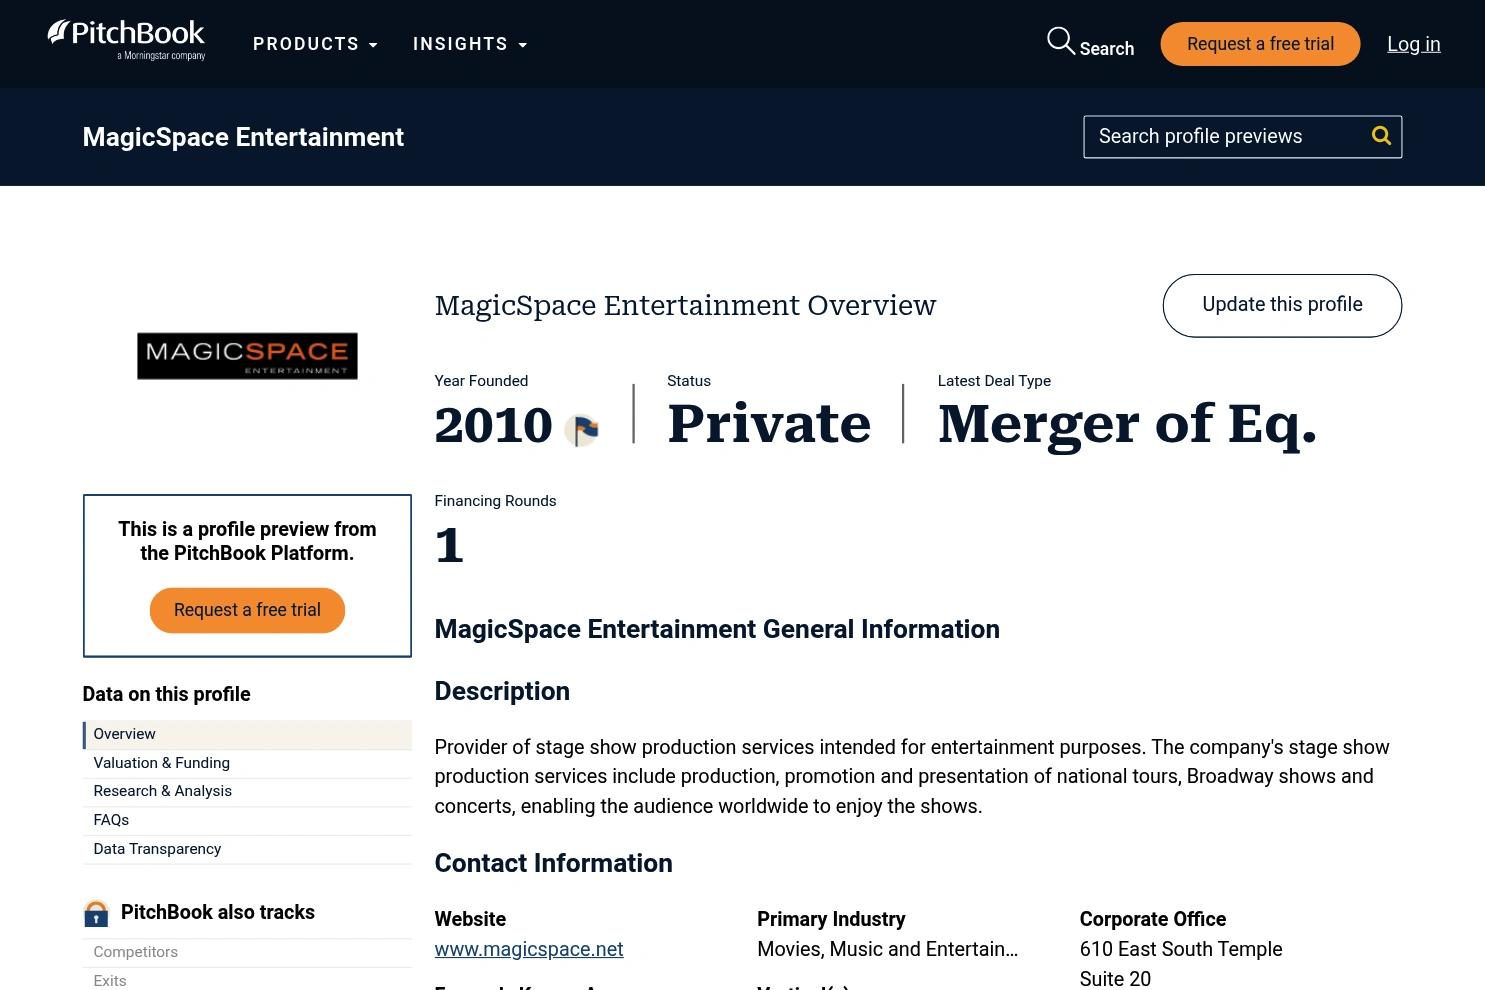Click the Description heading
Image resolution: width=1485 pixels, height=990 pixels.
pos(502,691)
